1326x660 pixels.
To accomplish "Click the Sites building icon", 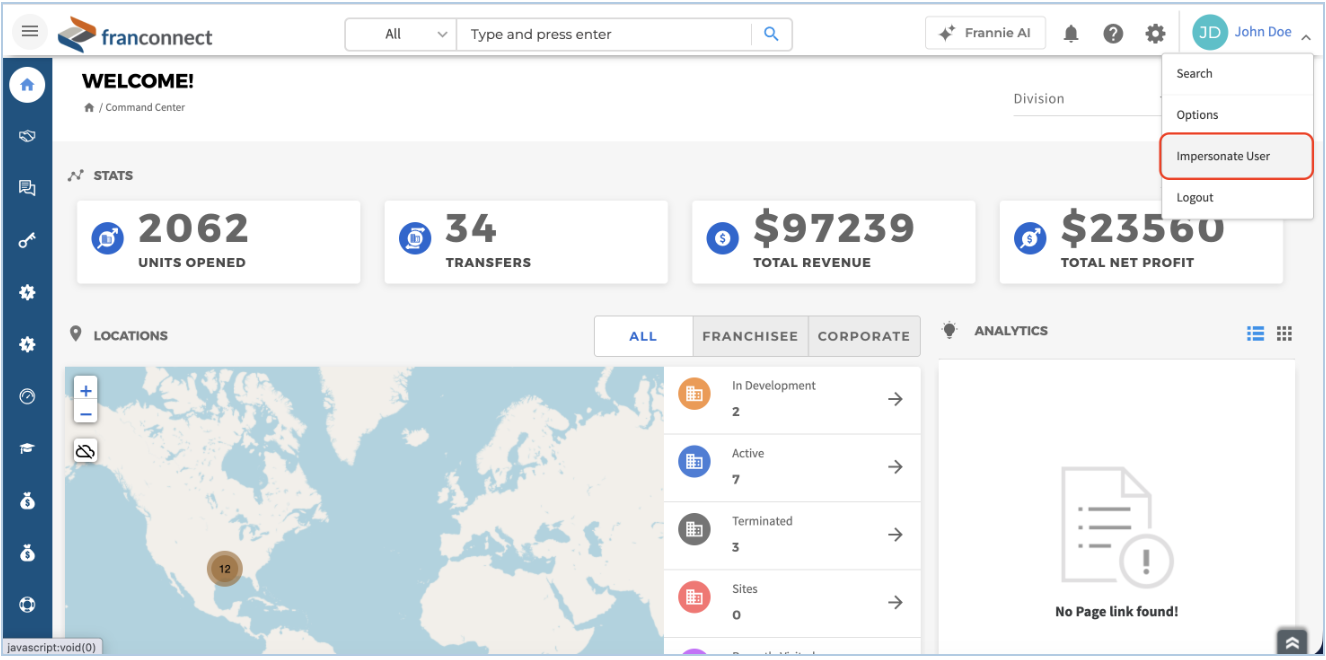I will point(694,598).
